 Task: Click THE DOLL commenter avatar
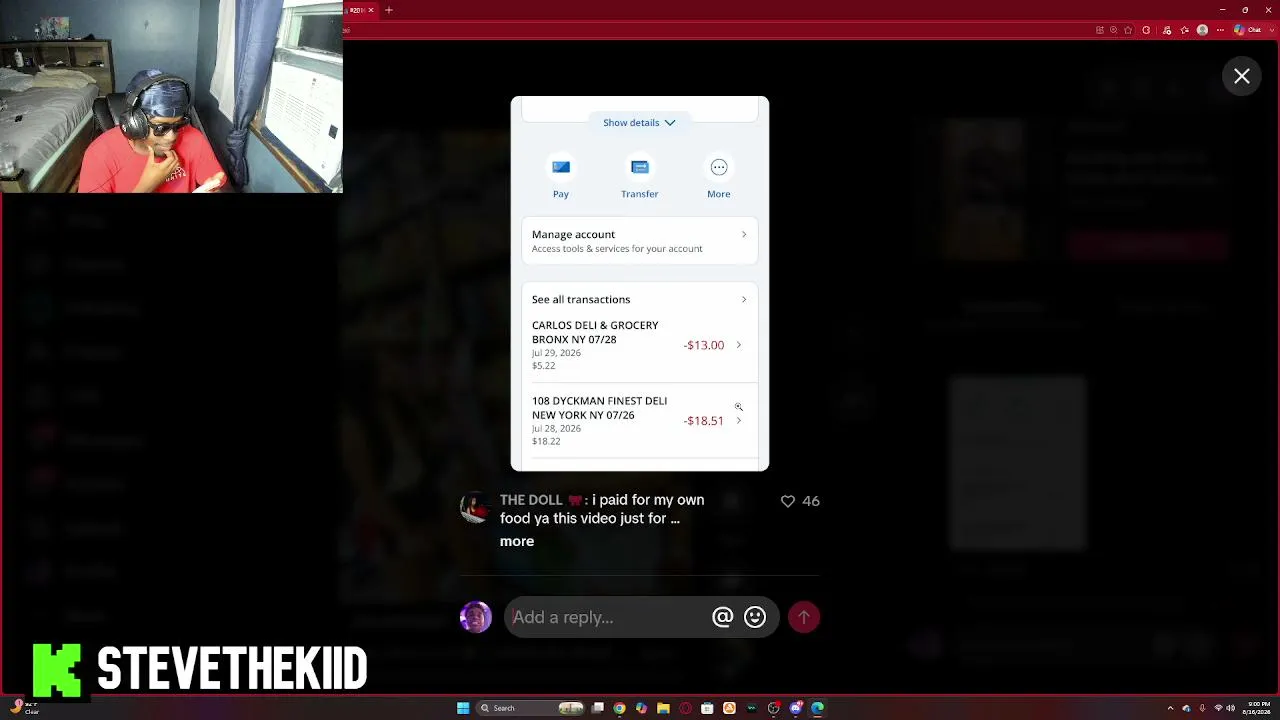pos(475,507)
